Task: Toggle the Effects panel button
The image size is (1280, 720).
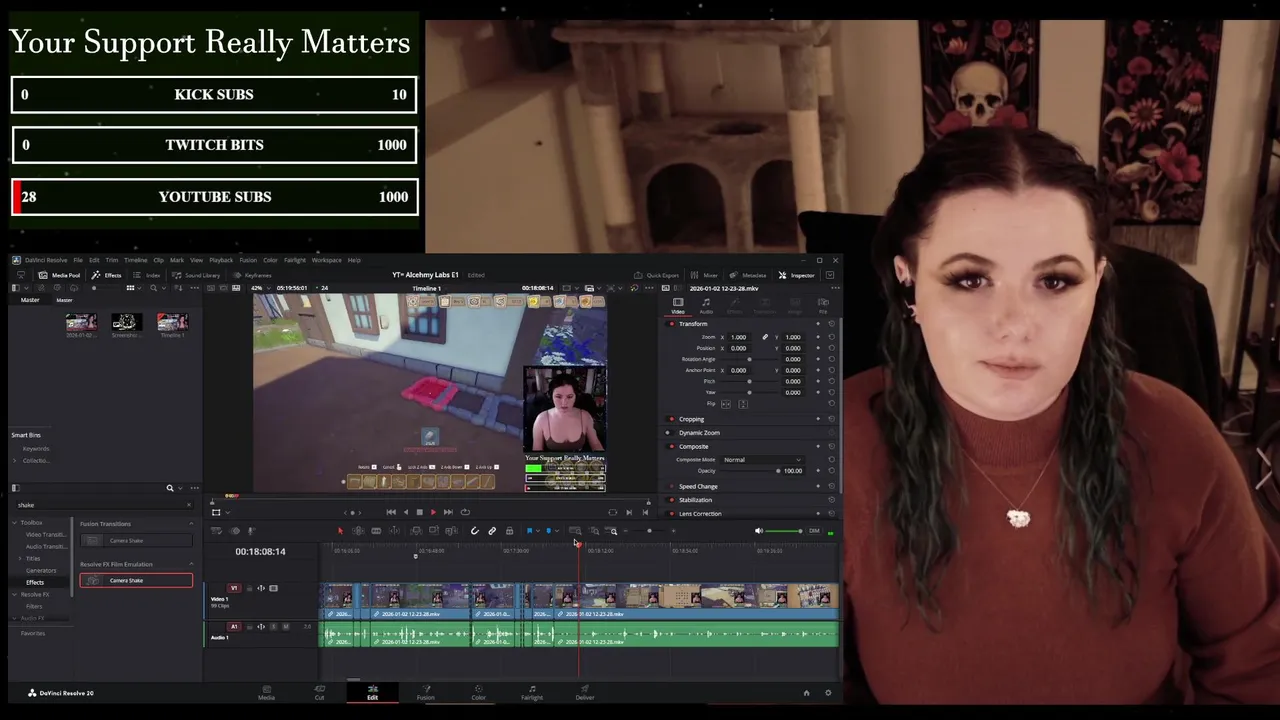Action: point(107,275)
